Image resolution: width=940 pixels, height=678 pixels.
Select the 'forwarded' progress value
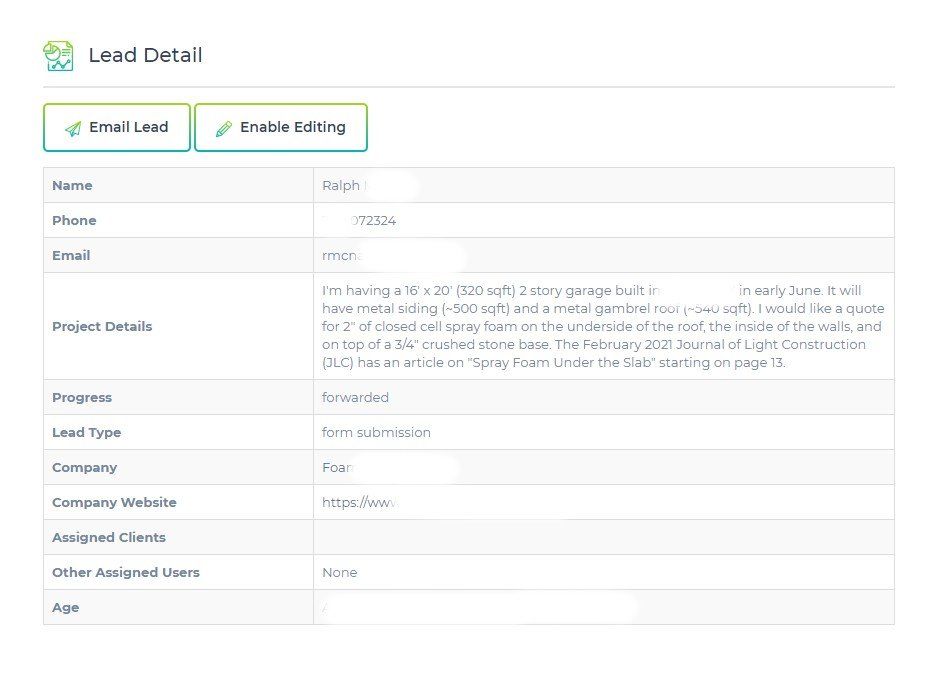(355, 398)
